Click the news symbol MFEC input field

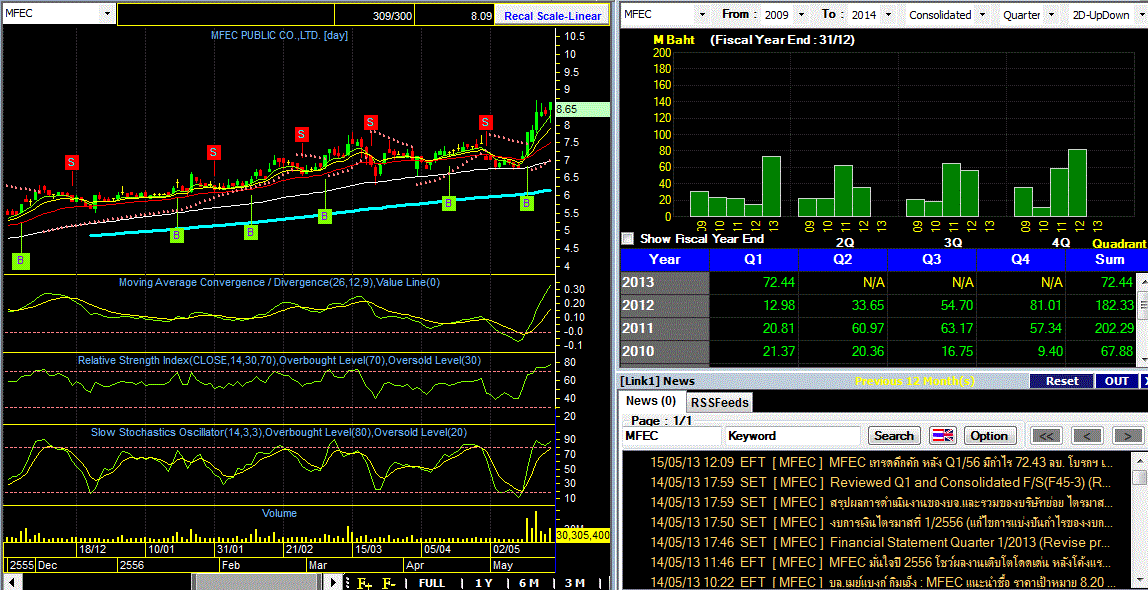[672, 436]
